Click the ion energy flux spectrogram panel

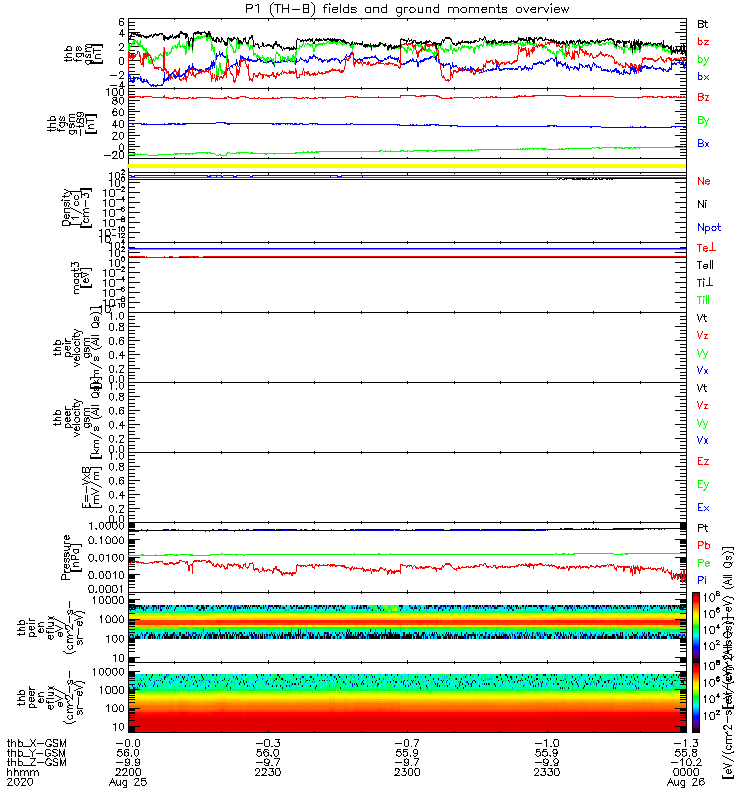(407, 628)
